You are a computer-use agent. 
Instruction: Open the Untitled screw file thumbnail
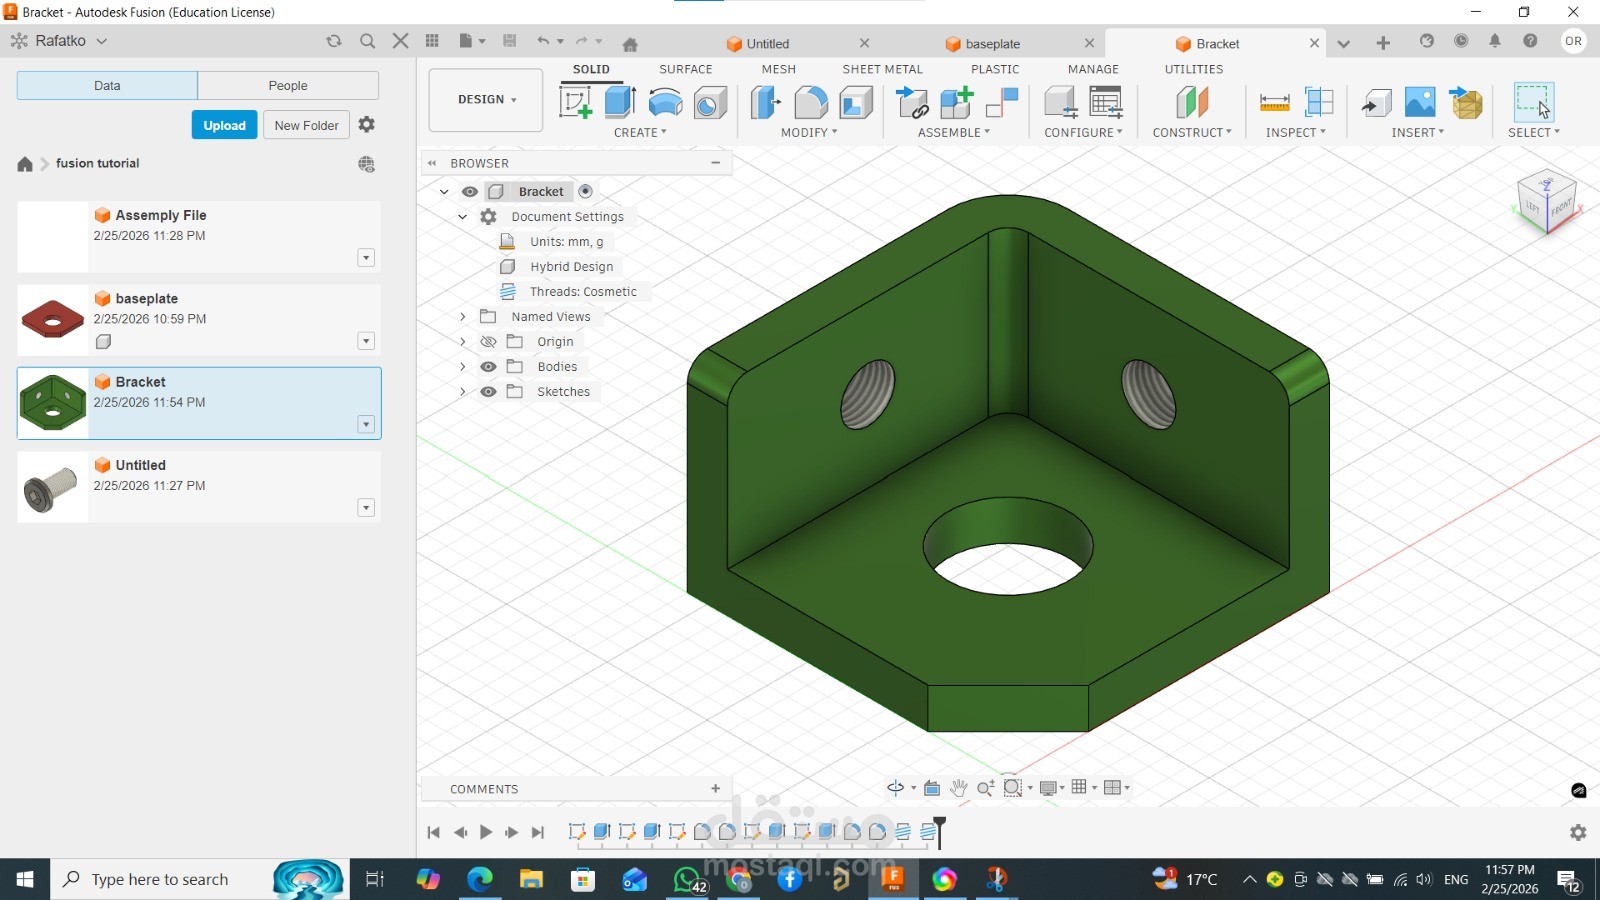point(52,488)
